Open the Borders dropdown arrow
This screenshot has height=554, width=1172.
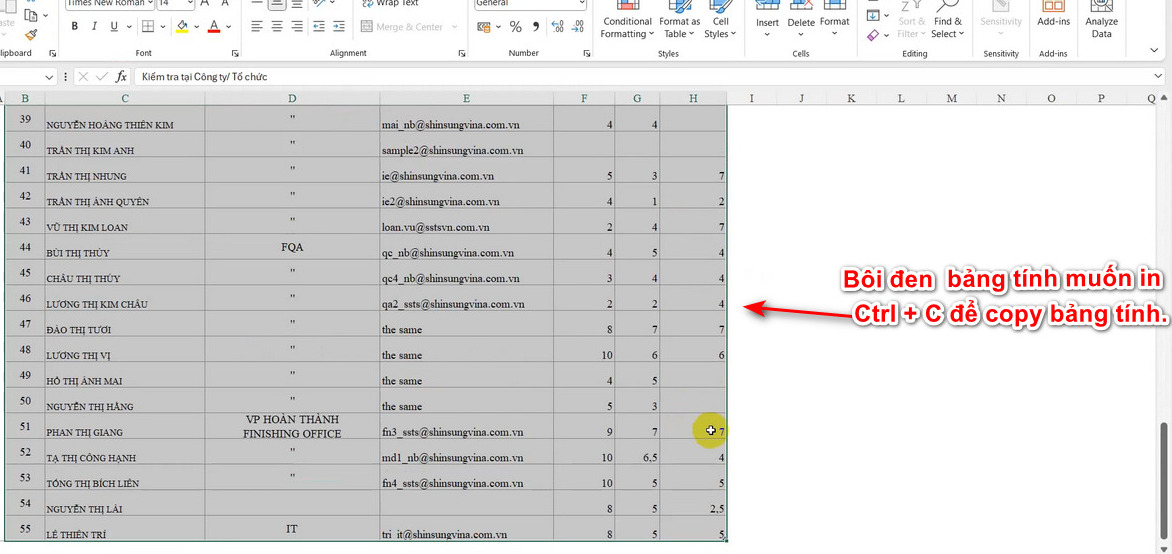pyautogui.click(x=164, y=27)
